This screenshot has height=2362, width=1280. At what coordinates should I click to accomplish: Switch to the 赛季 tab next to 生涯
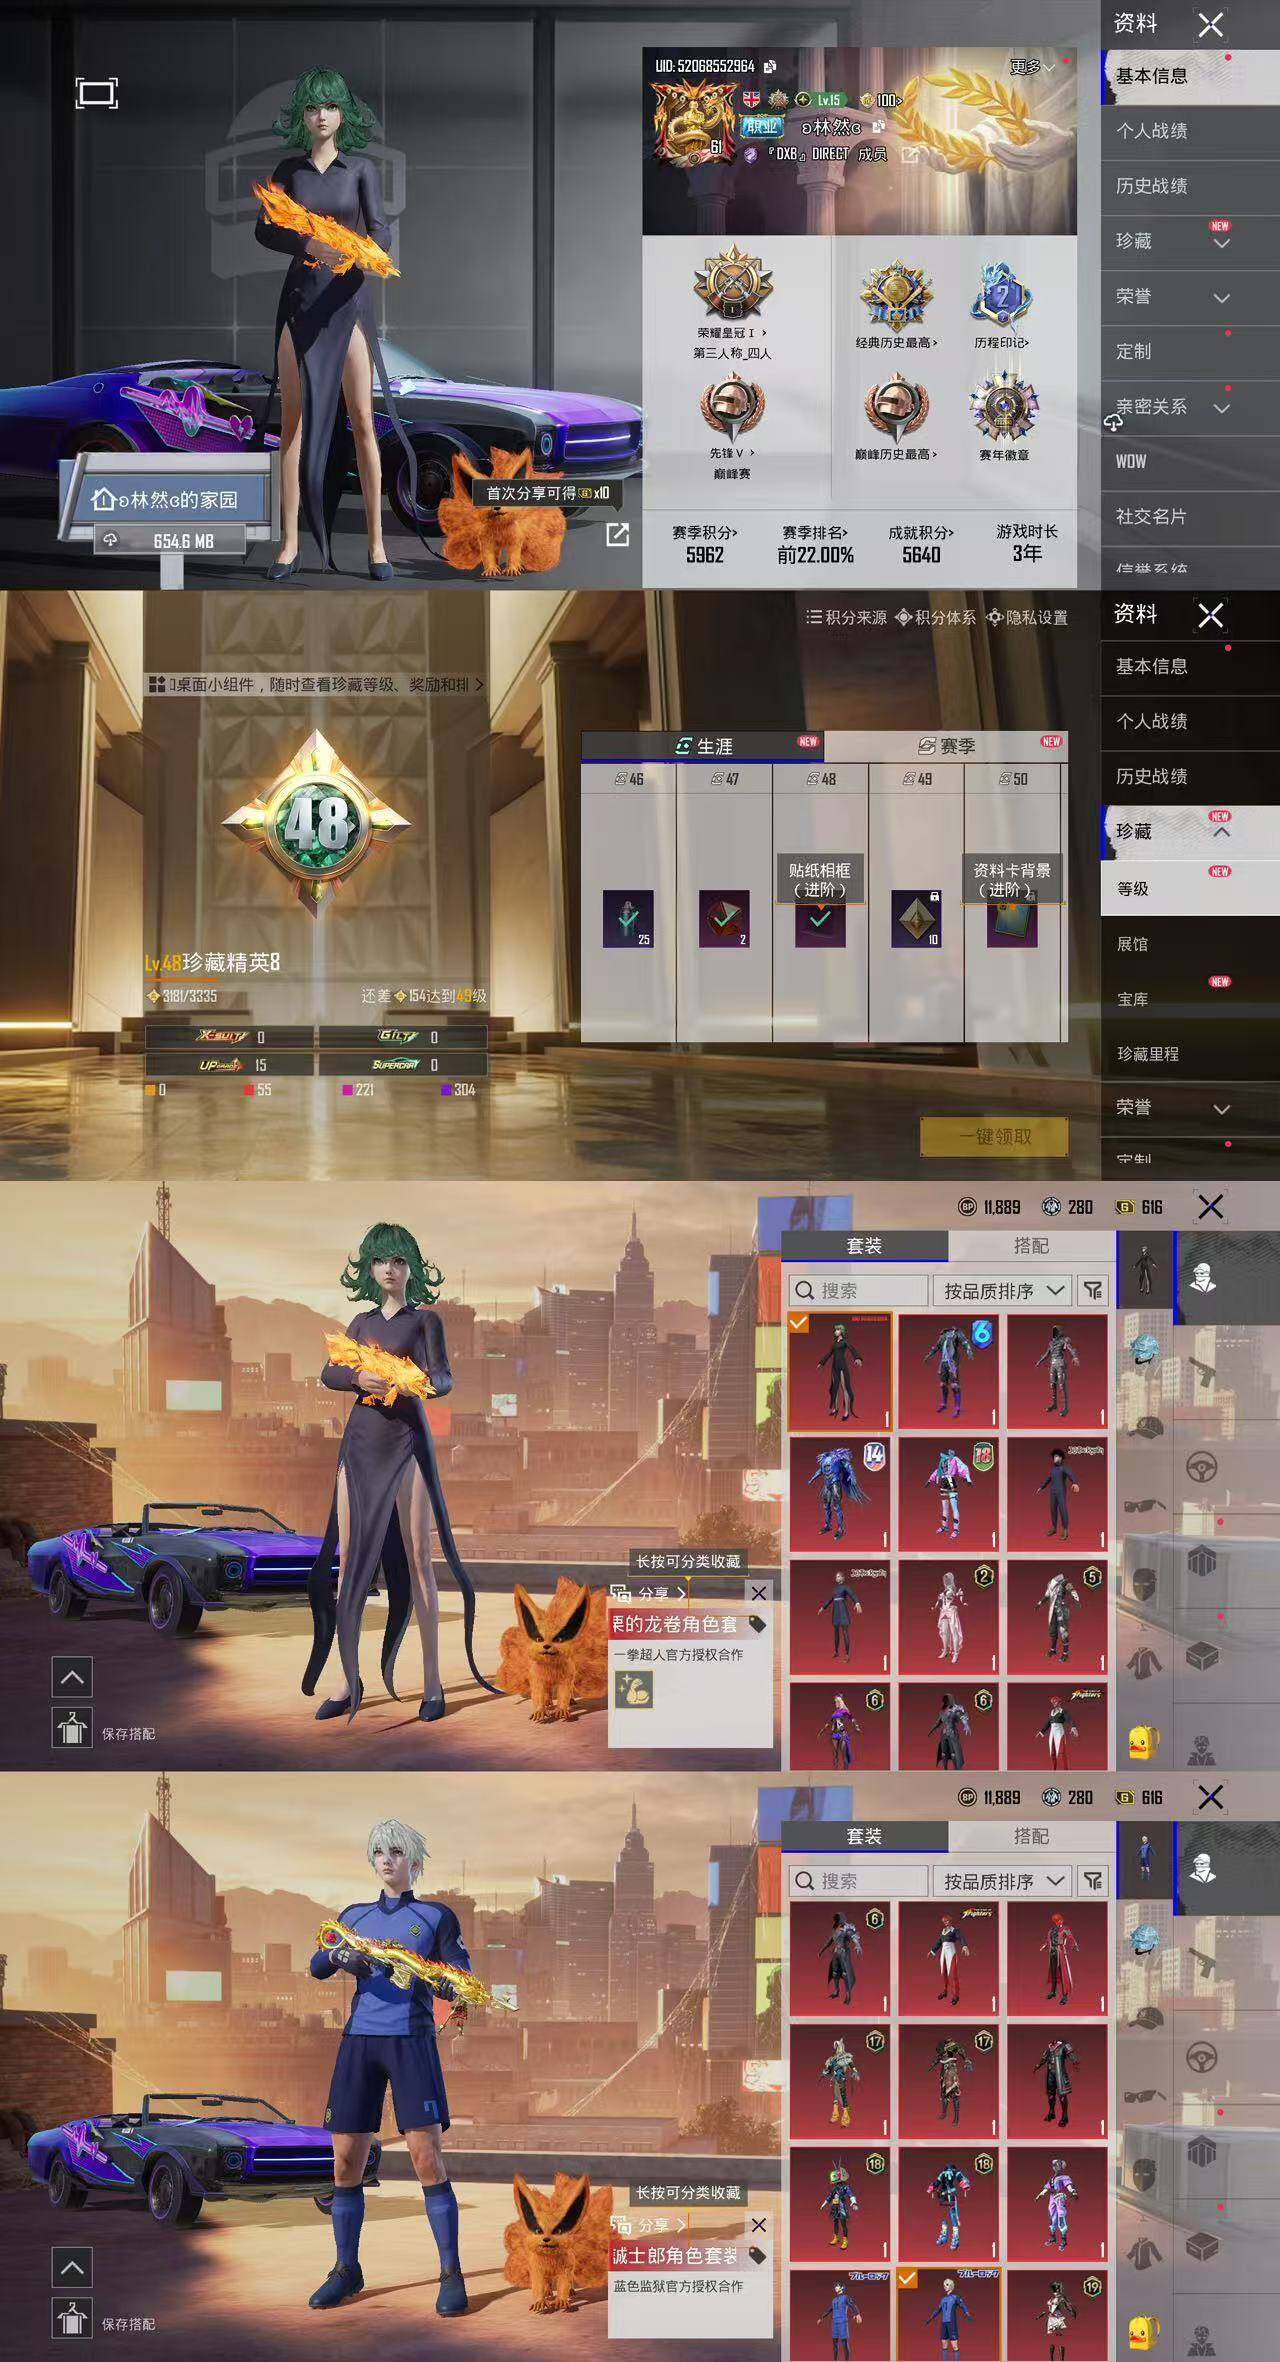click(946, 746)
